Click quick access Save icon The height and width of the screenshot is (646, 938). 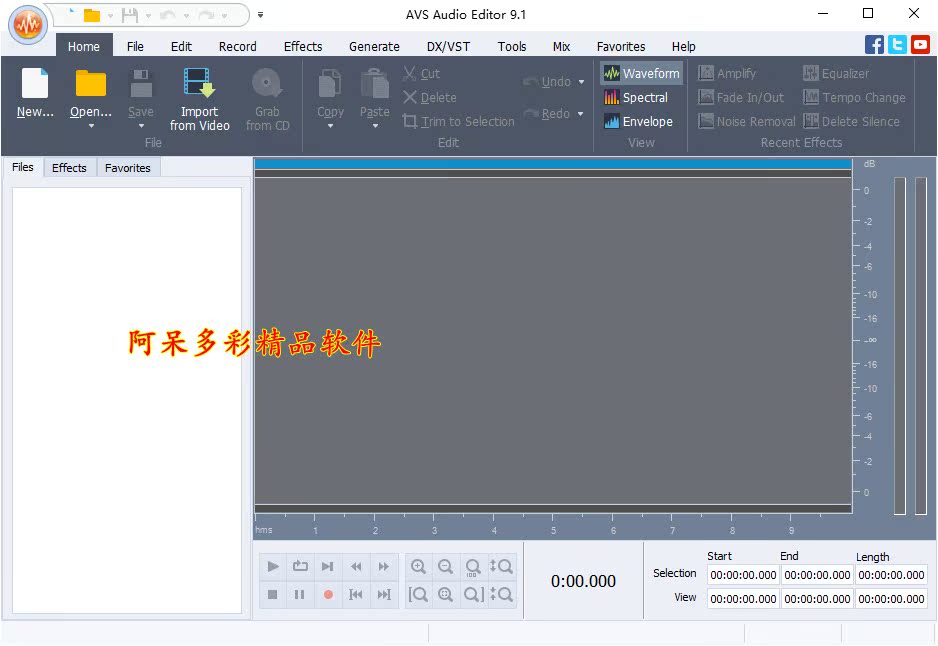(130, 15)
